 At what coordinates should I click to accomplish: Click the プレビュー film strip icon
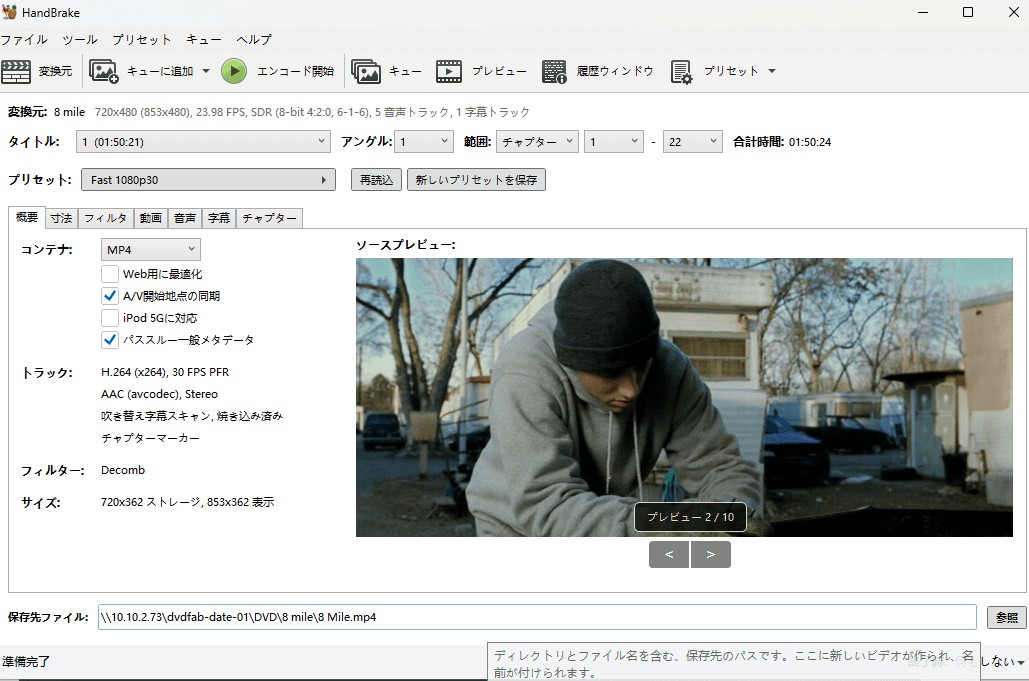pos(449,71)
